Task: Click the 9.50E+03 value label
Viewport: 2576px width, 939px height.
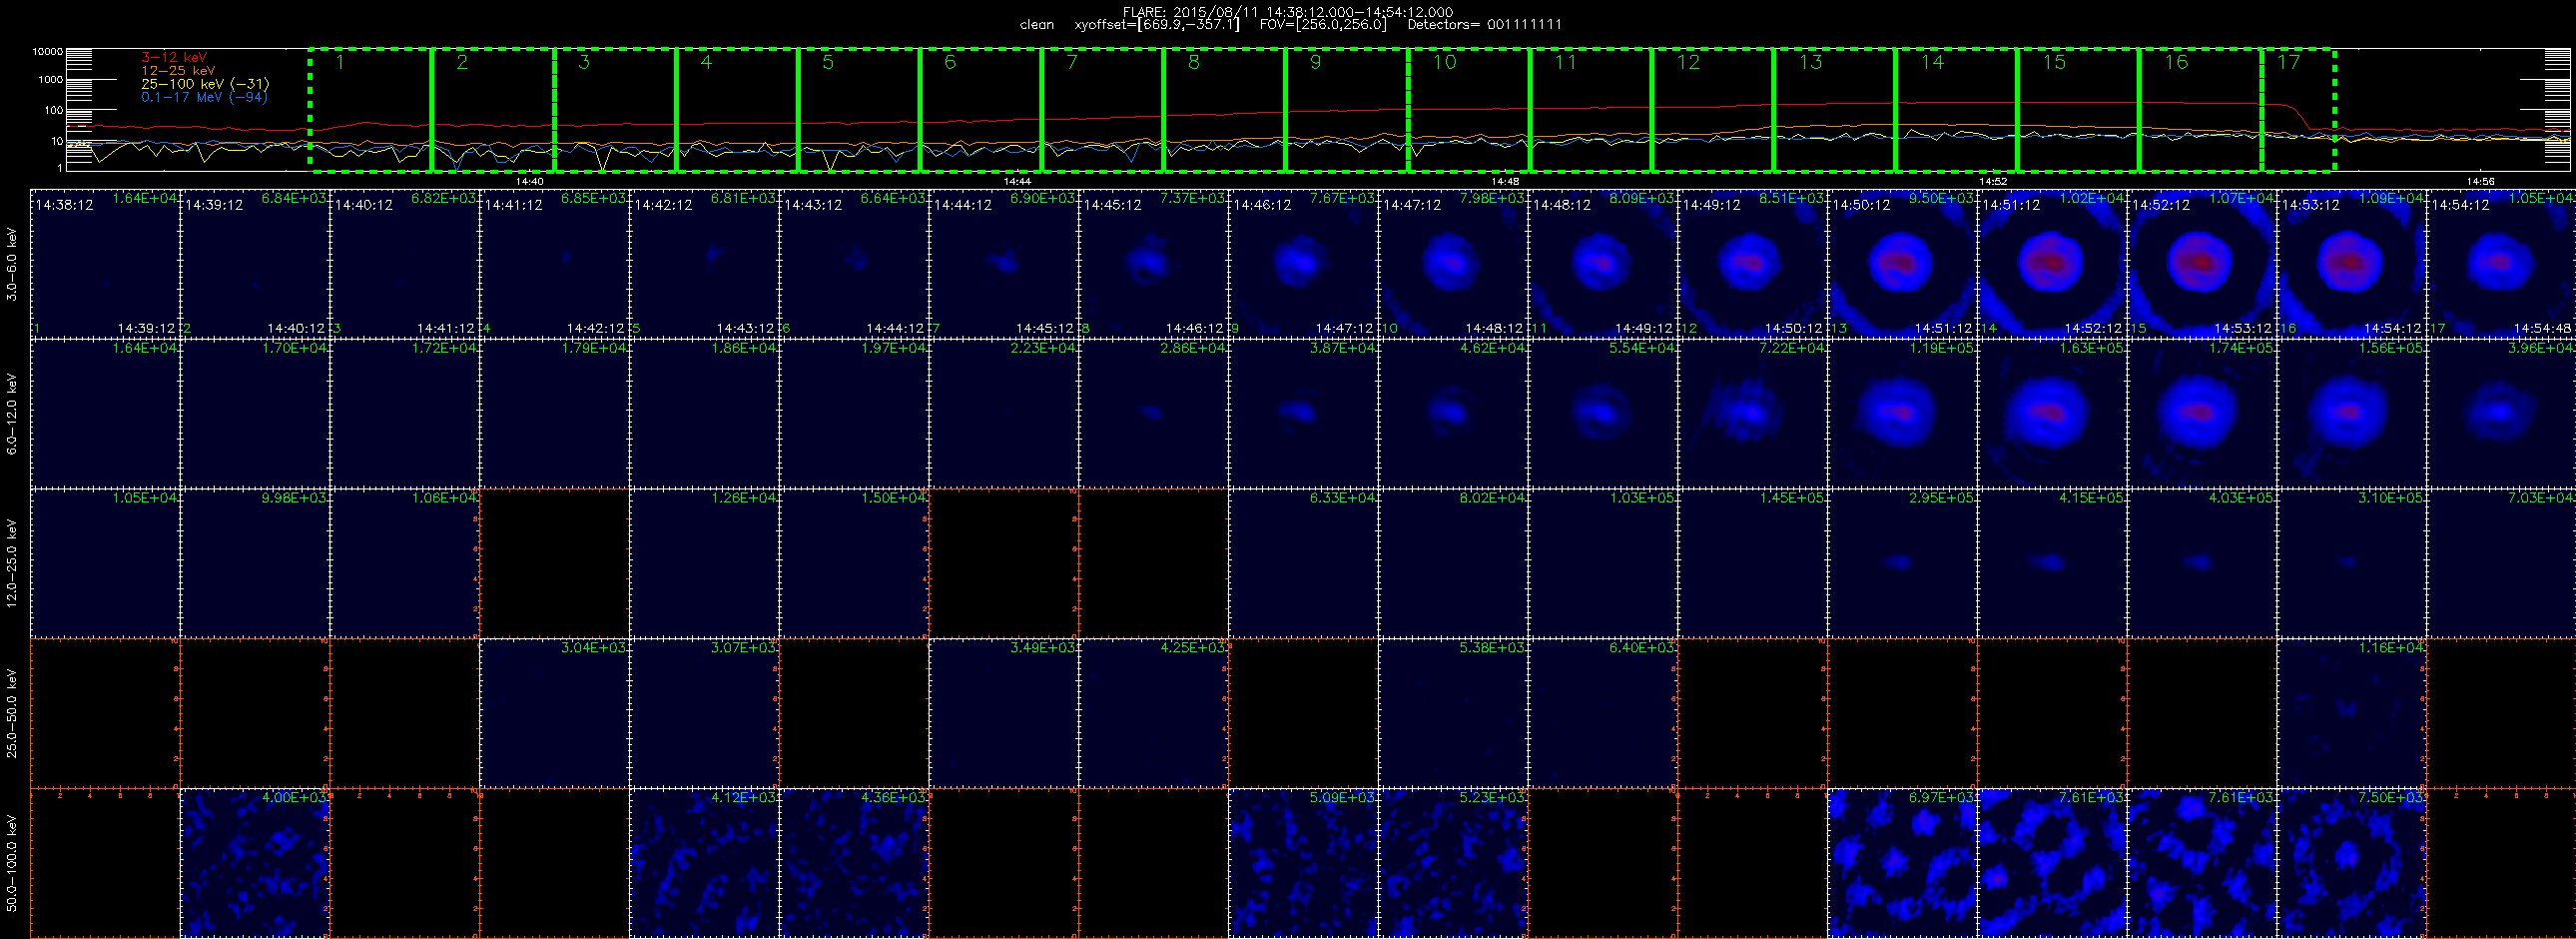Action: 1942,198
